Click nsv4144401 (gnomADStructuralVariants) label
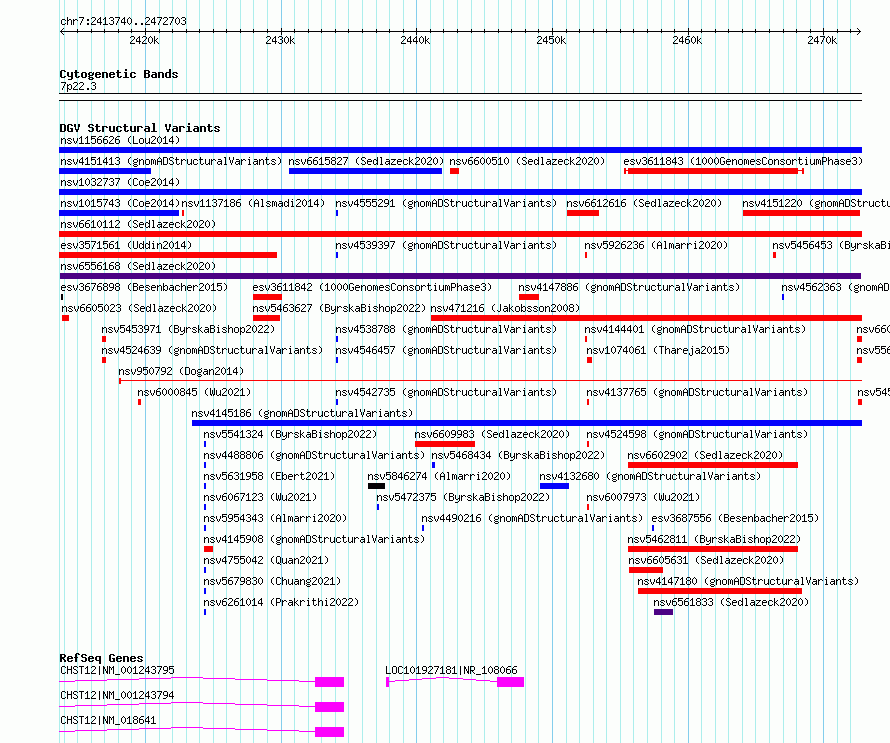 pos(695,329)
